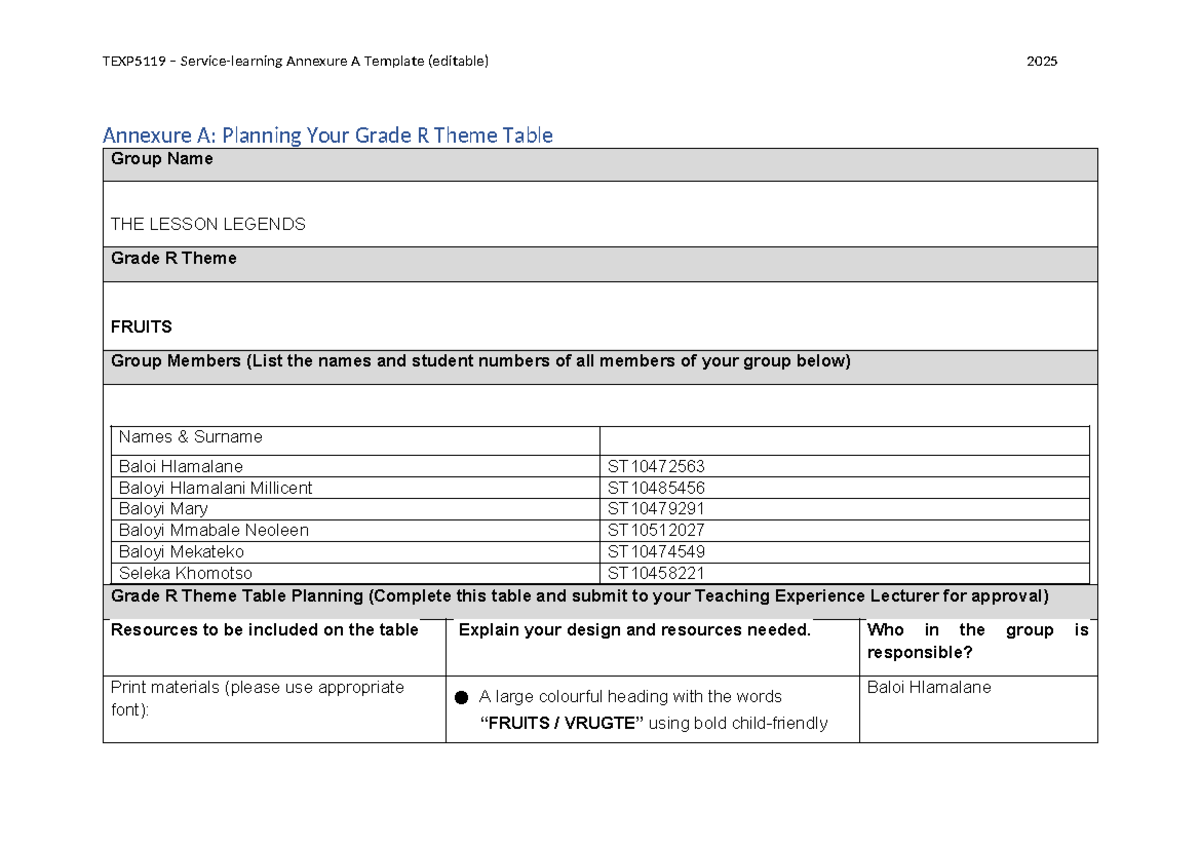Select the Group Name label

click(x=162, y=159)
